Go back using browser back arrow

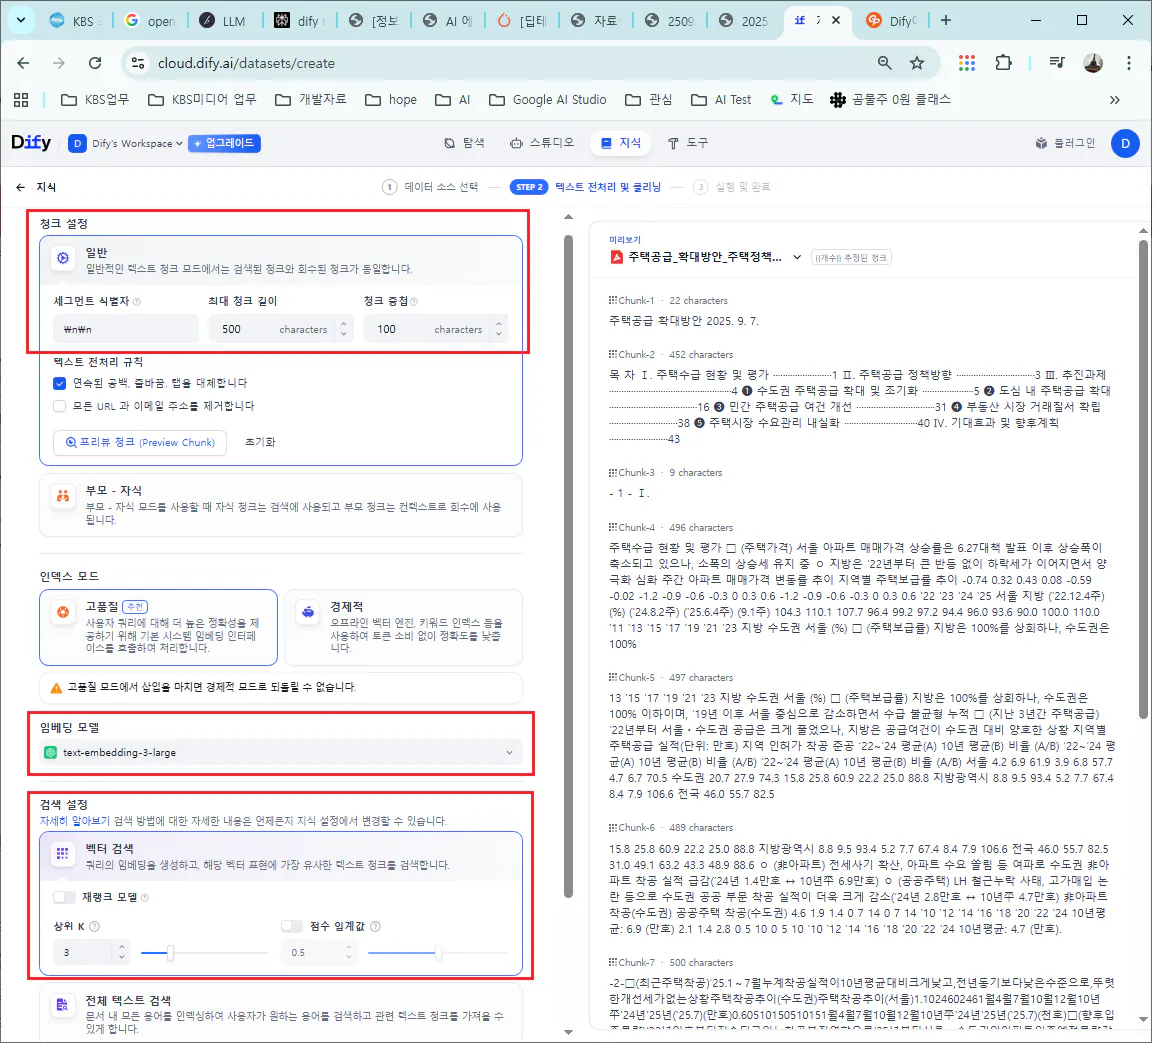pyautogui.click(x=23, y=63)
